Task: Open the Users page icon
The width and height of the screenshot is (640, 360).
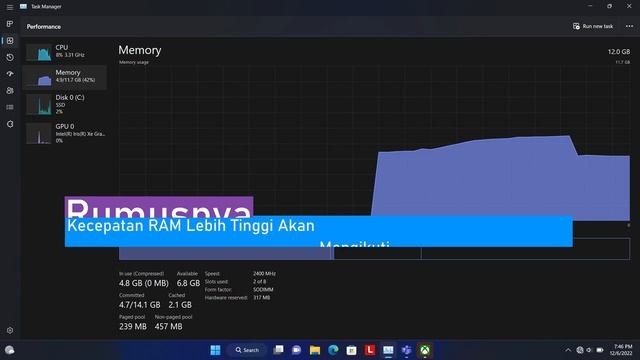Action: tap(10, 91)
